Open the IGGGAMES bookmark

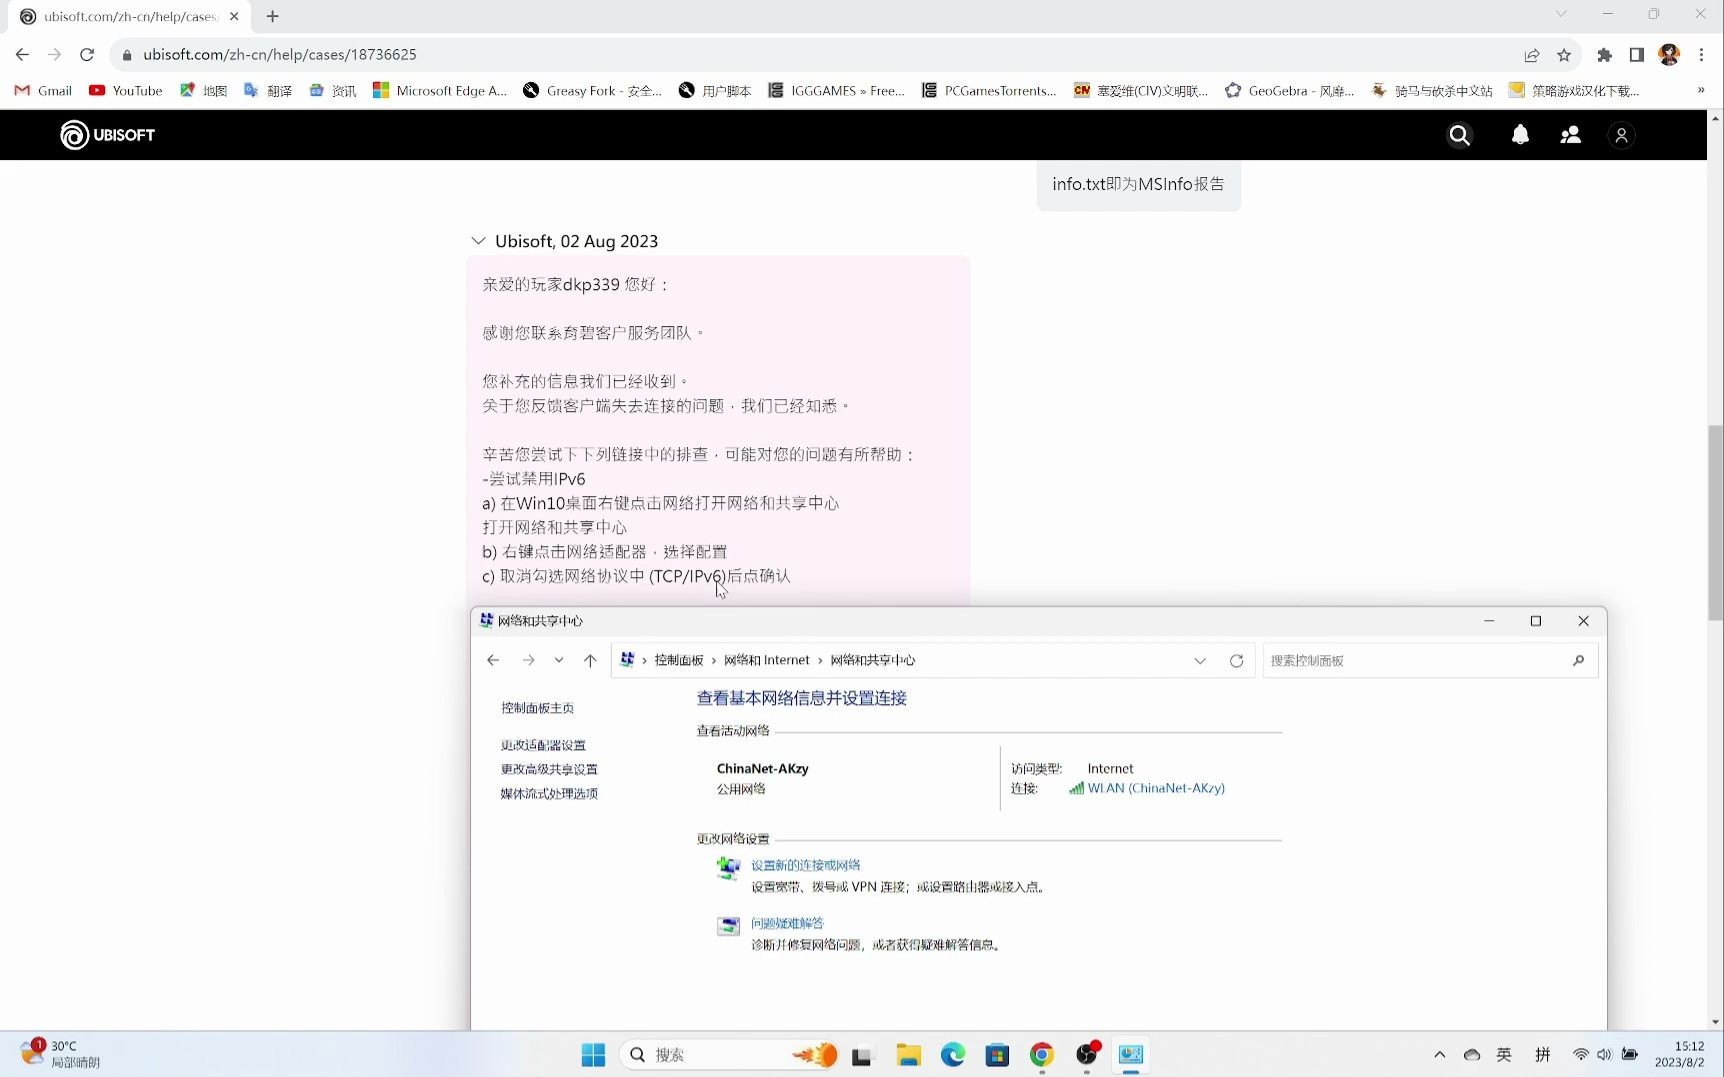836,90
